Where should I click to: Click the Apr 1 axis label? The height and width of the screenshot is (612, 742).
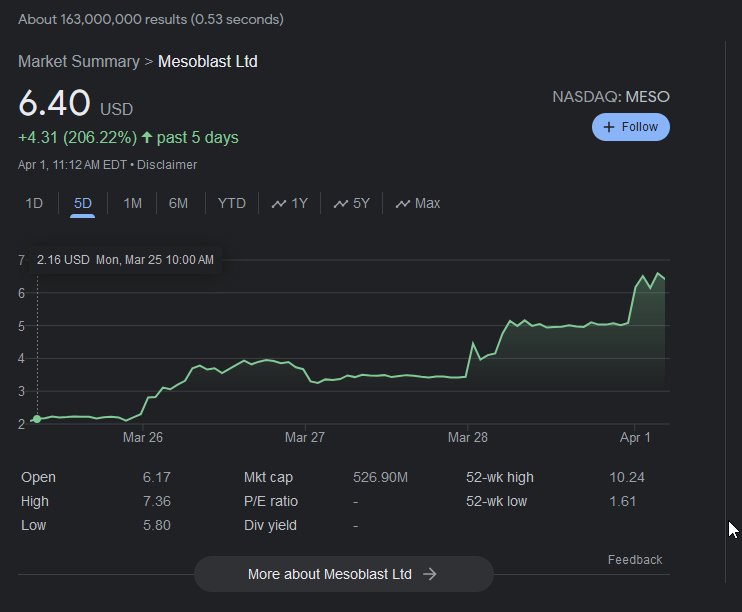(x=635, y=437)
